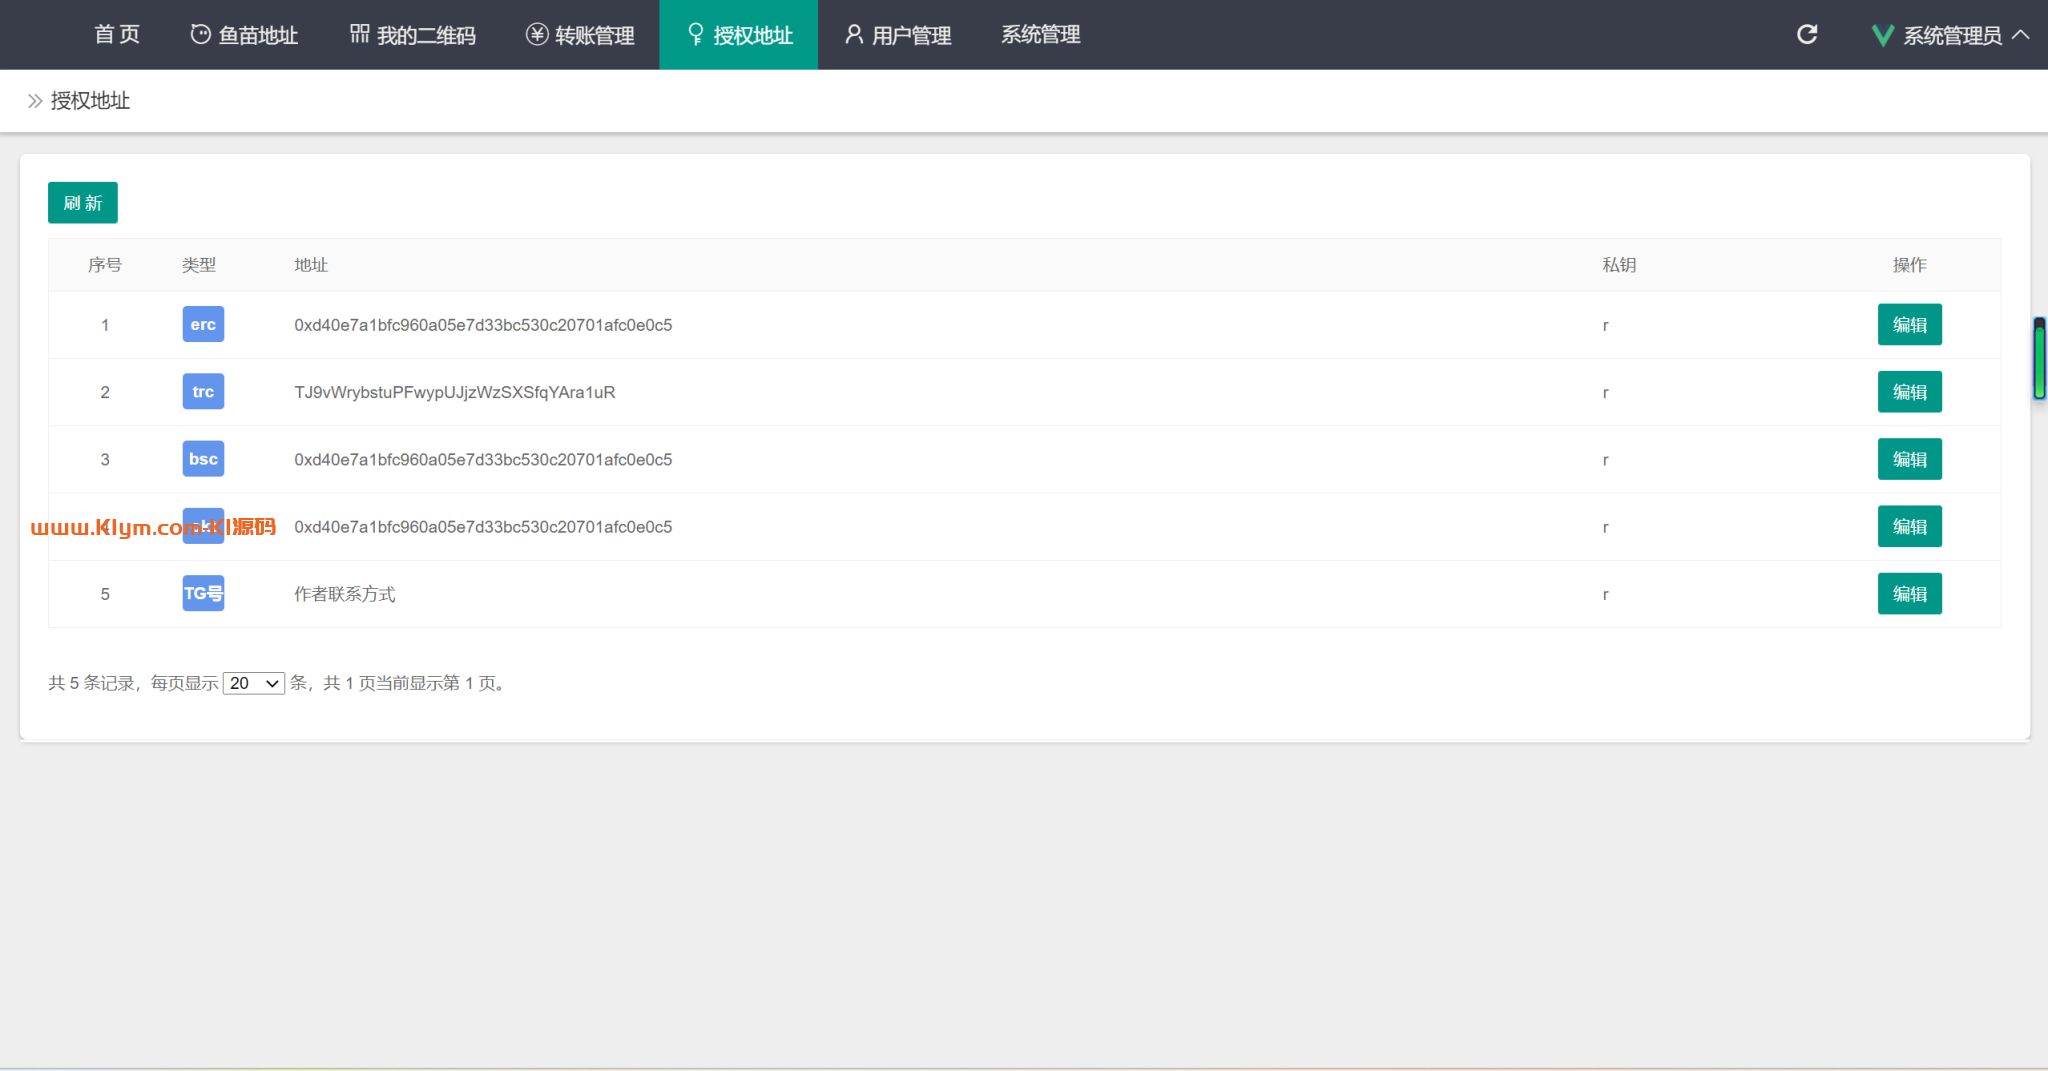
Task: Go to 转账管理 menu
Action: 580,35
